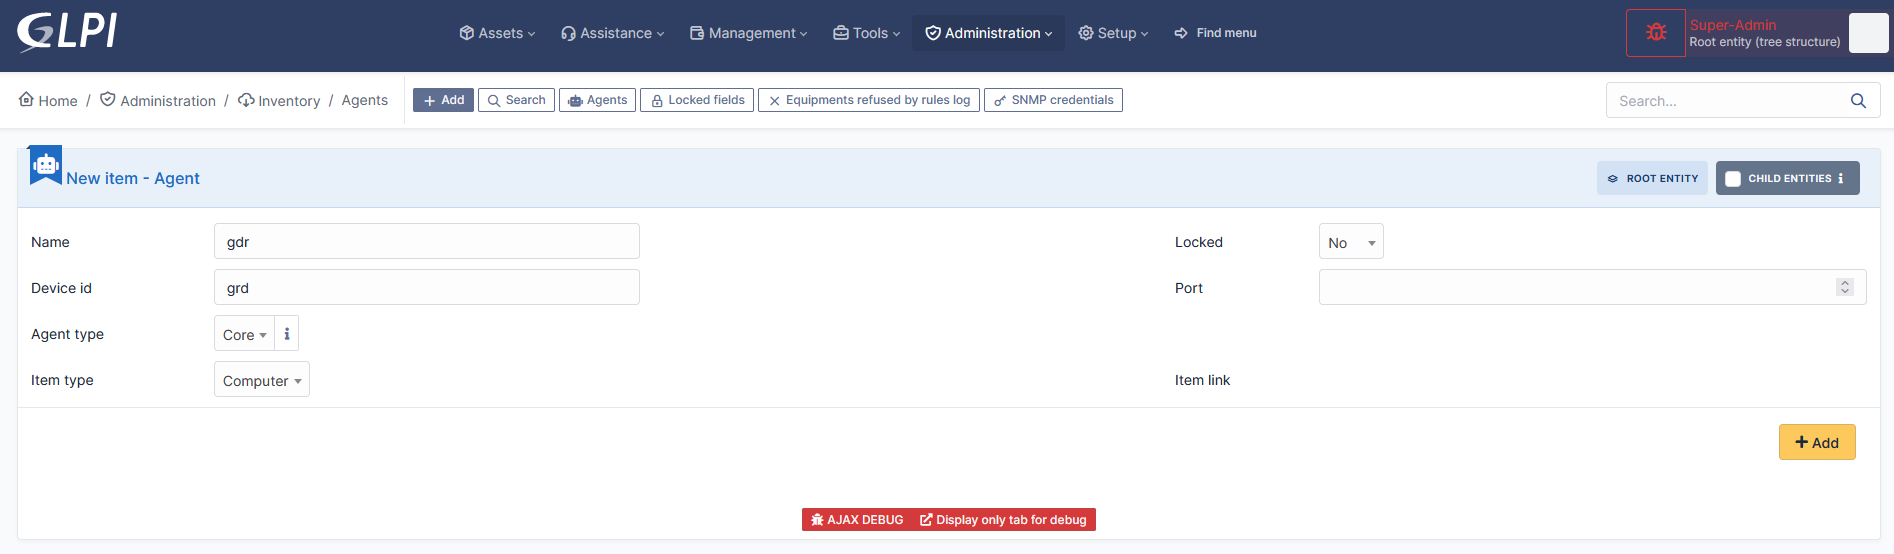
Task: Open the Setup menu
Action: [x=1113, y=33]
